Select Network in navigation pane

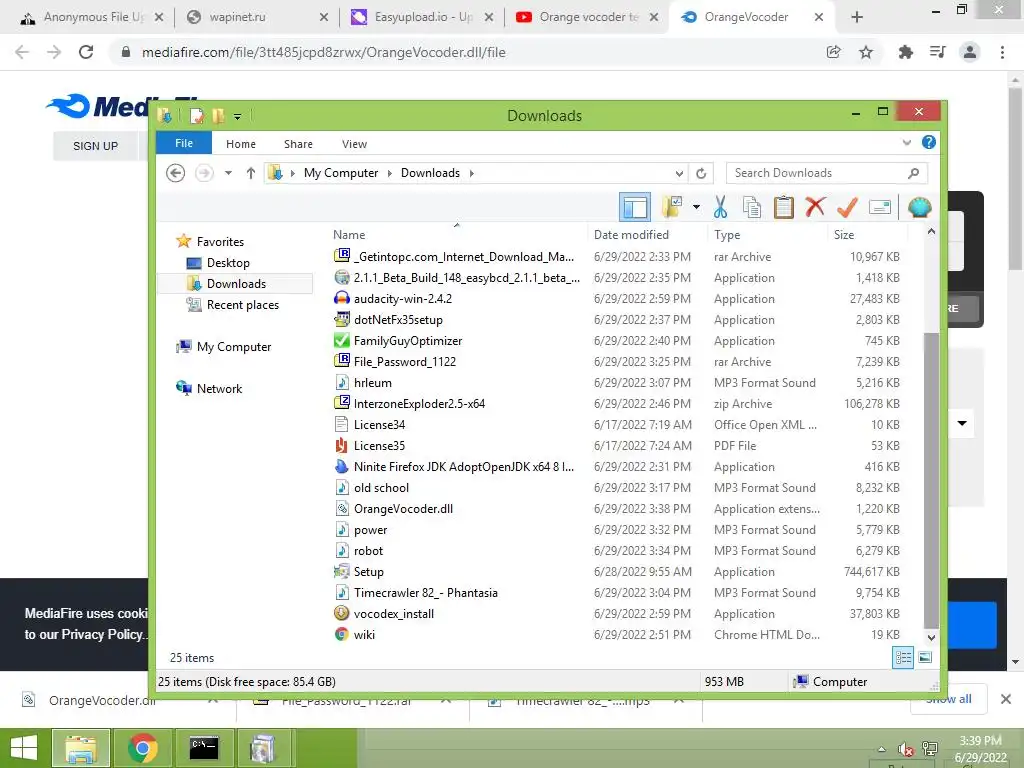click(219, 389)
